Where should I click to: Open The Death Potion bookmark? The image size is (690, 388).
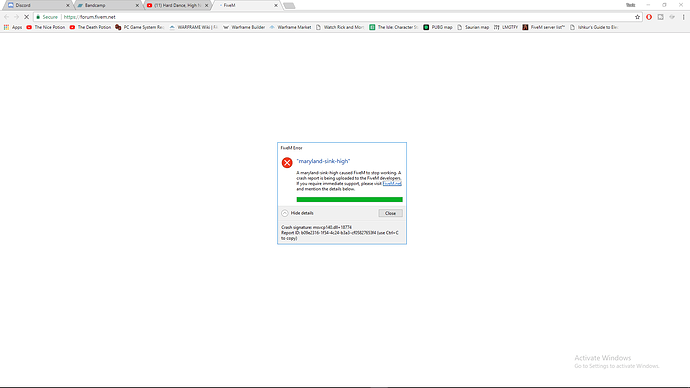[90, 27]
